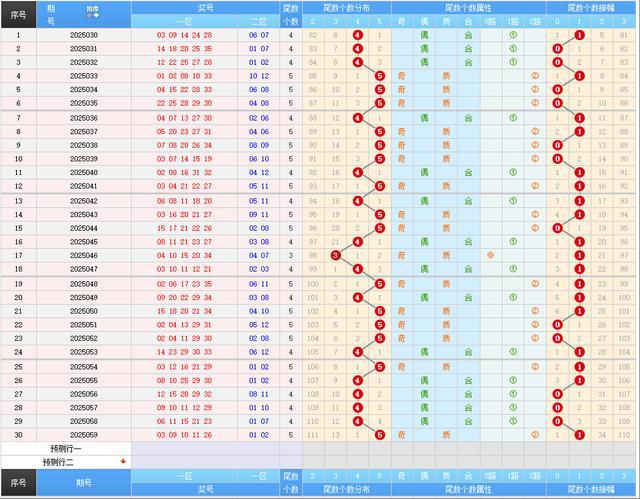Click the top 二区 sub-header
This screenshot has height=499, width=640.
click(x=259, y=22)
